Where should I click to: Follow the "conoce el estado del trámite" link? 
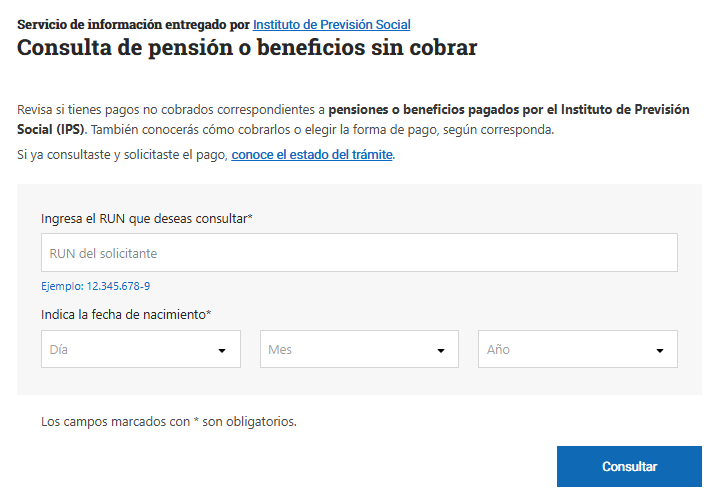tap(312, 155)
